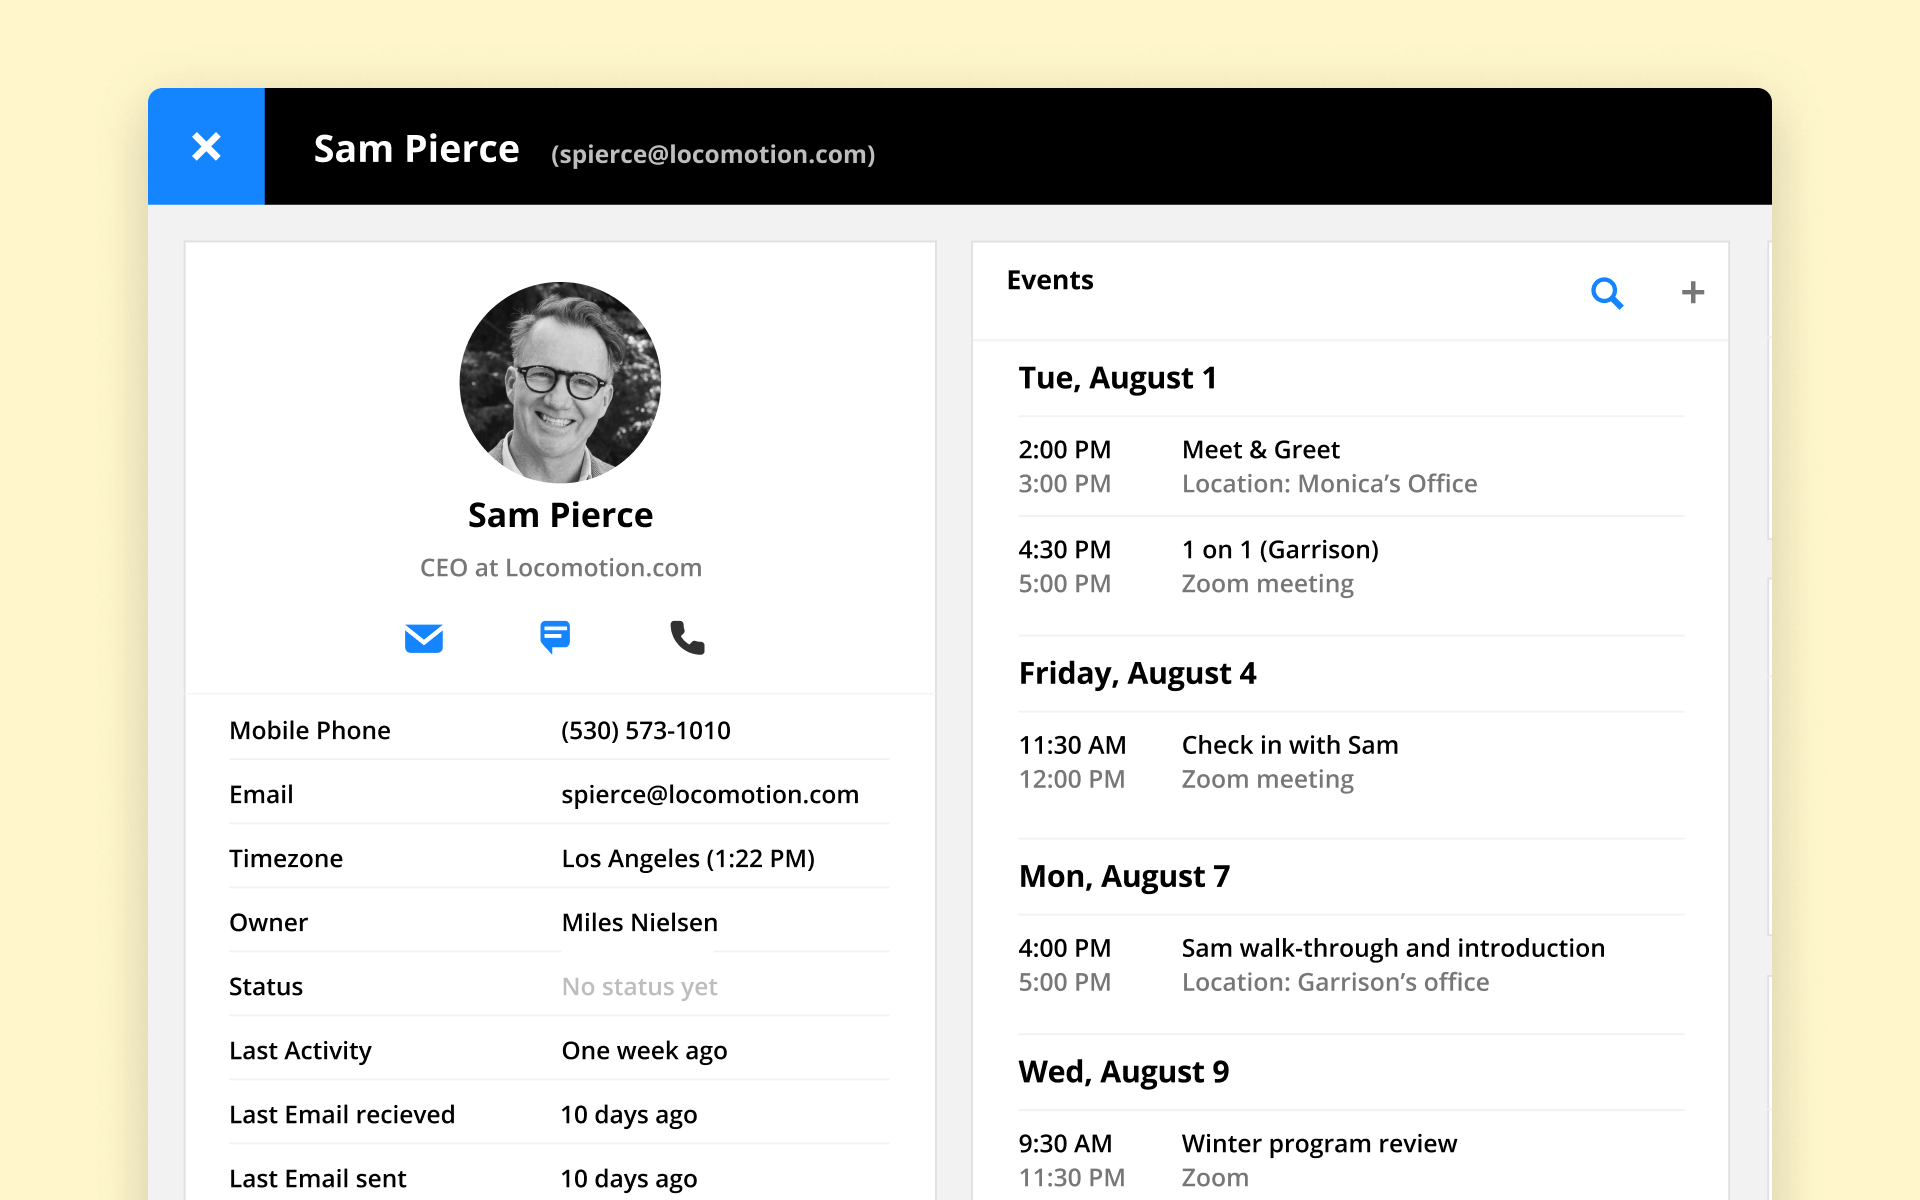Click email value spierce@locomotion.com in details
The height and width of the screenshot is (1200, 1920).
pos(709,795)
